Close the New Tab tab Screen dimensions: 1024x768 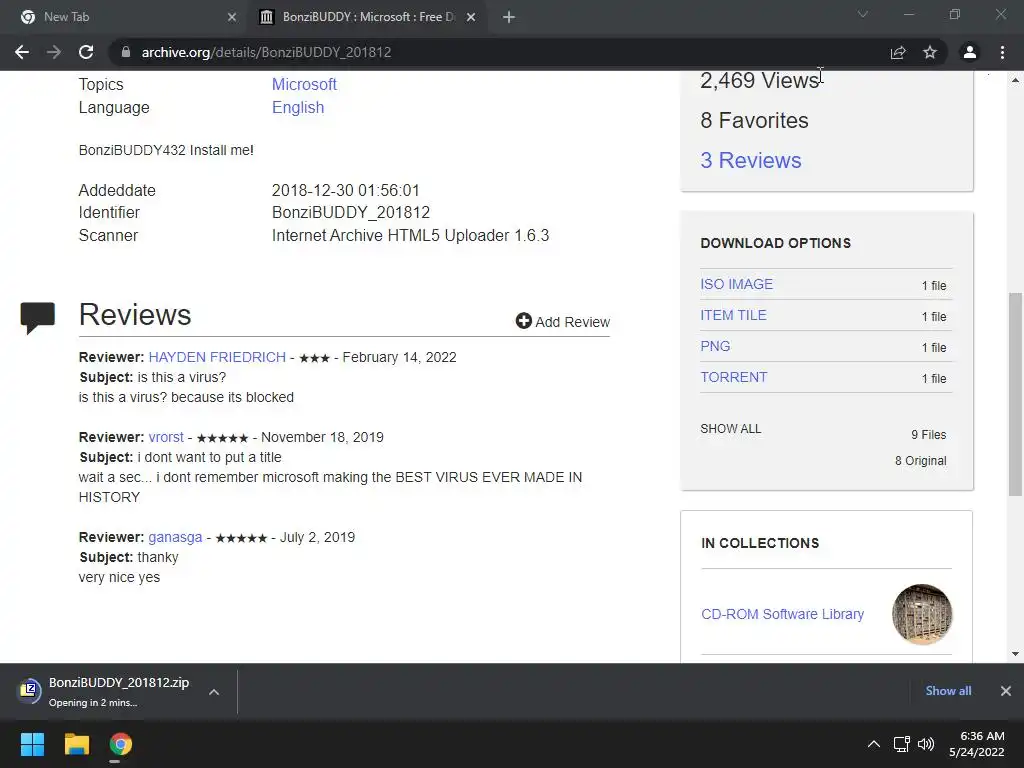232,17
